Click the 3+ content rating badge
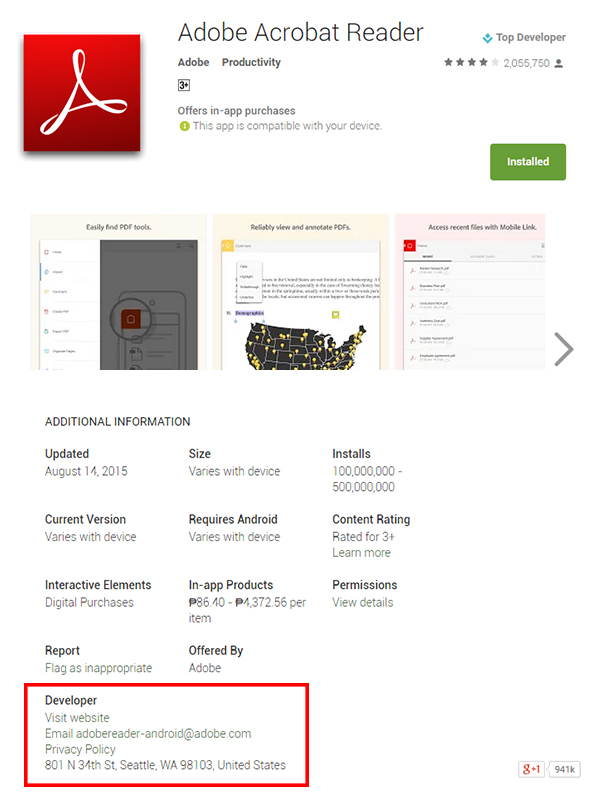Viewport: 600px width, 800px height. (185, 86)
